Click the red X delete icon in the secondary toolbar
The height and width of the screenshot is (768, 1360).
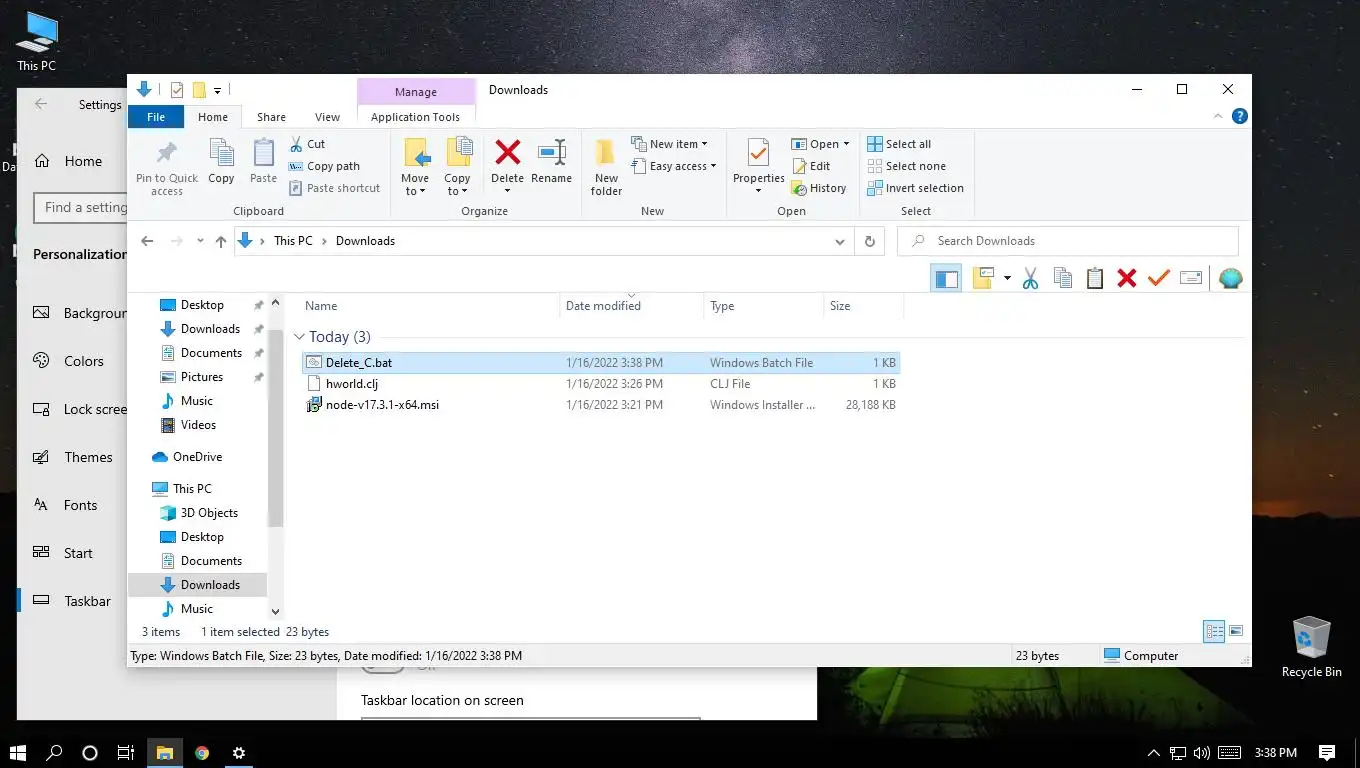pos(1127,279)
